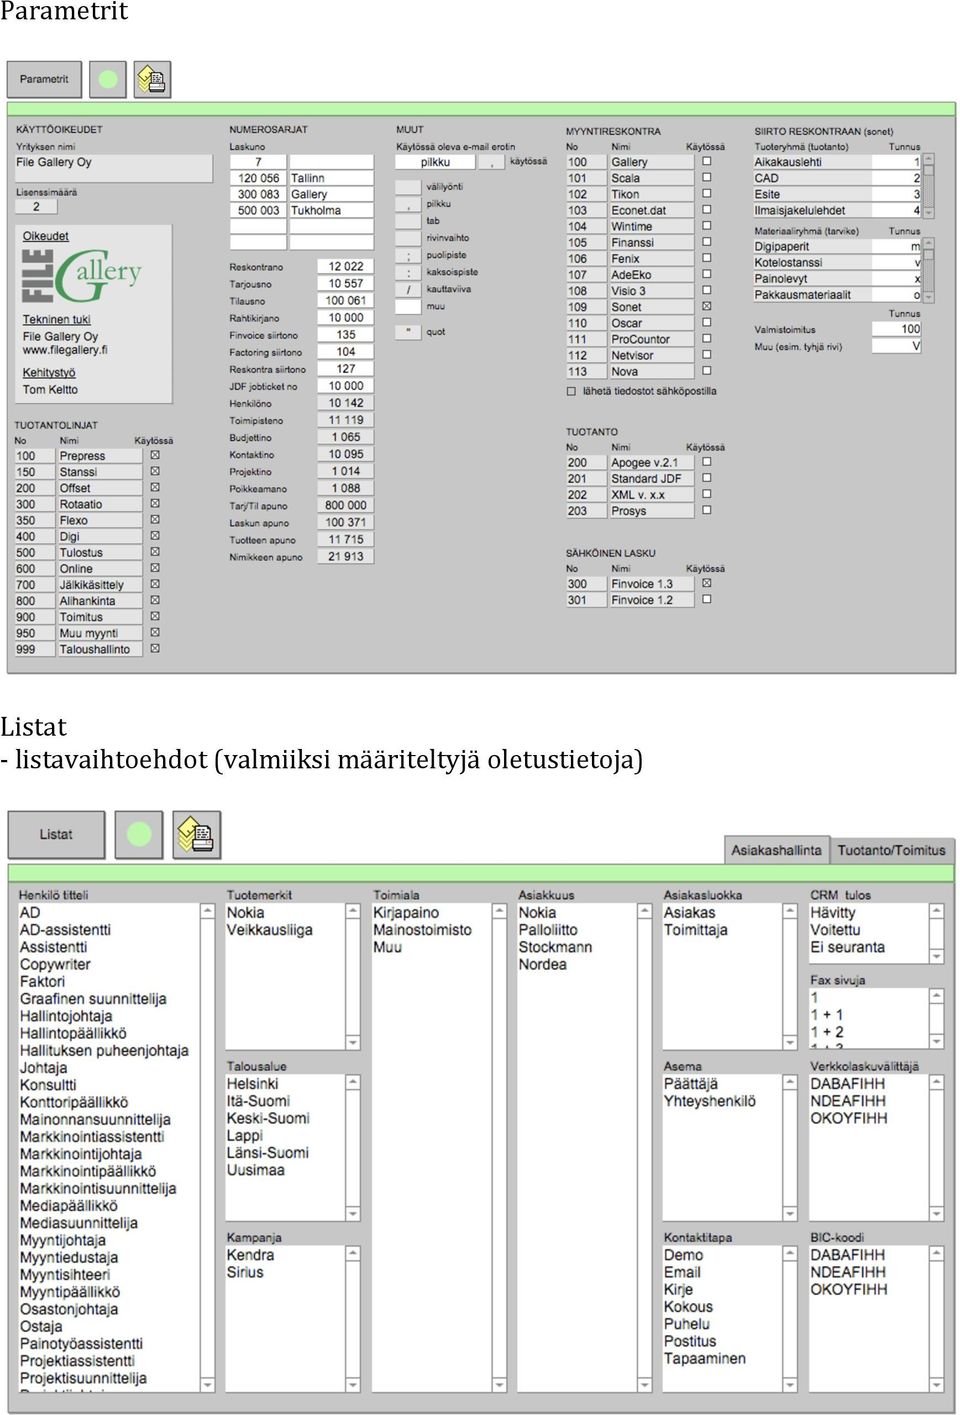This screenshot has height=1415, width=960.
Task: Select 'Voitettu' in CRM tulos list
Action: click(835, 929)
